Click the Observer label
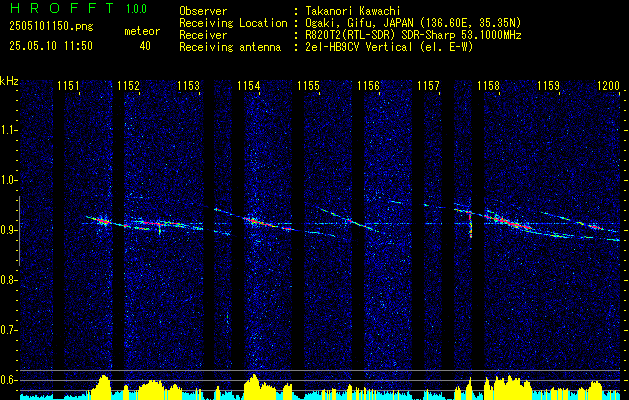The height and width of the screenshot is (400, 629). (203, 11)
